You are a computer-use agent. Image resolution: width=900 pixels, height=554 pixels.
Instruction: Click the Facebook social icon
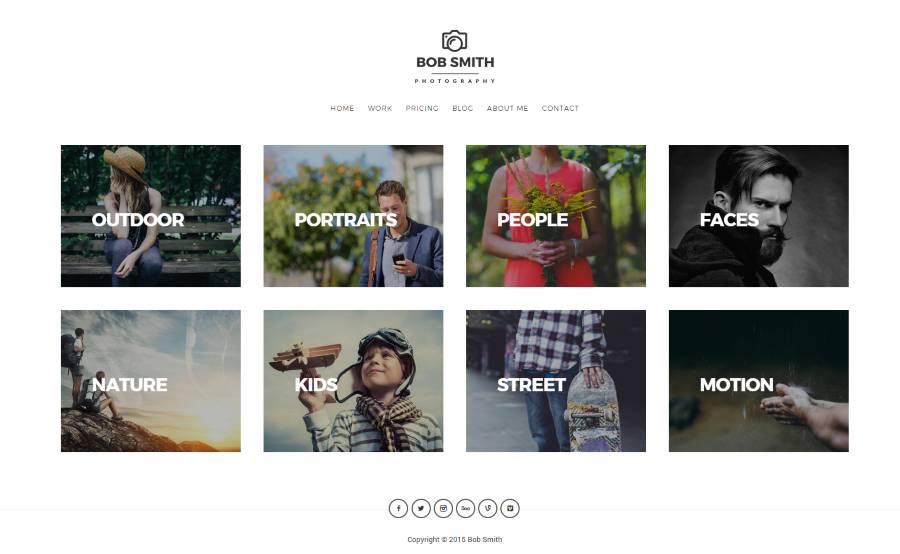pos(398,509)
